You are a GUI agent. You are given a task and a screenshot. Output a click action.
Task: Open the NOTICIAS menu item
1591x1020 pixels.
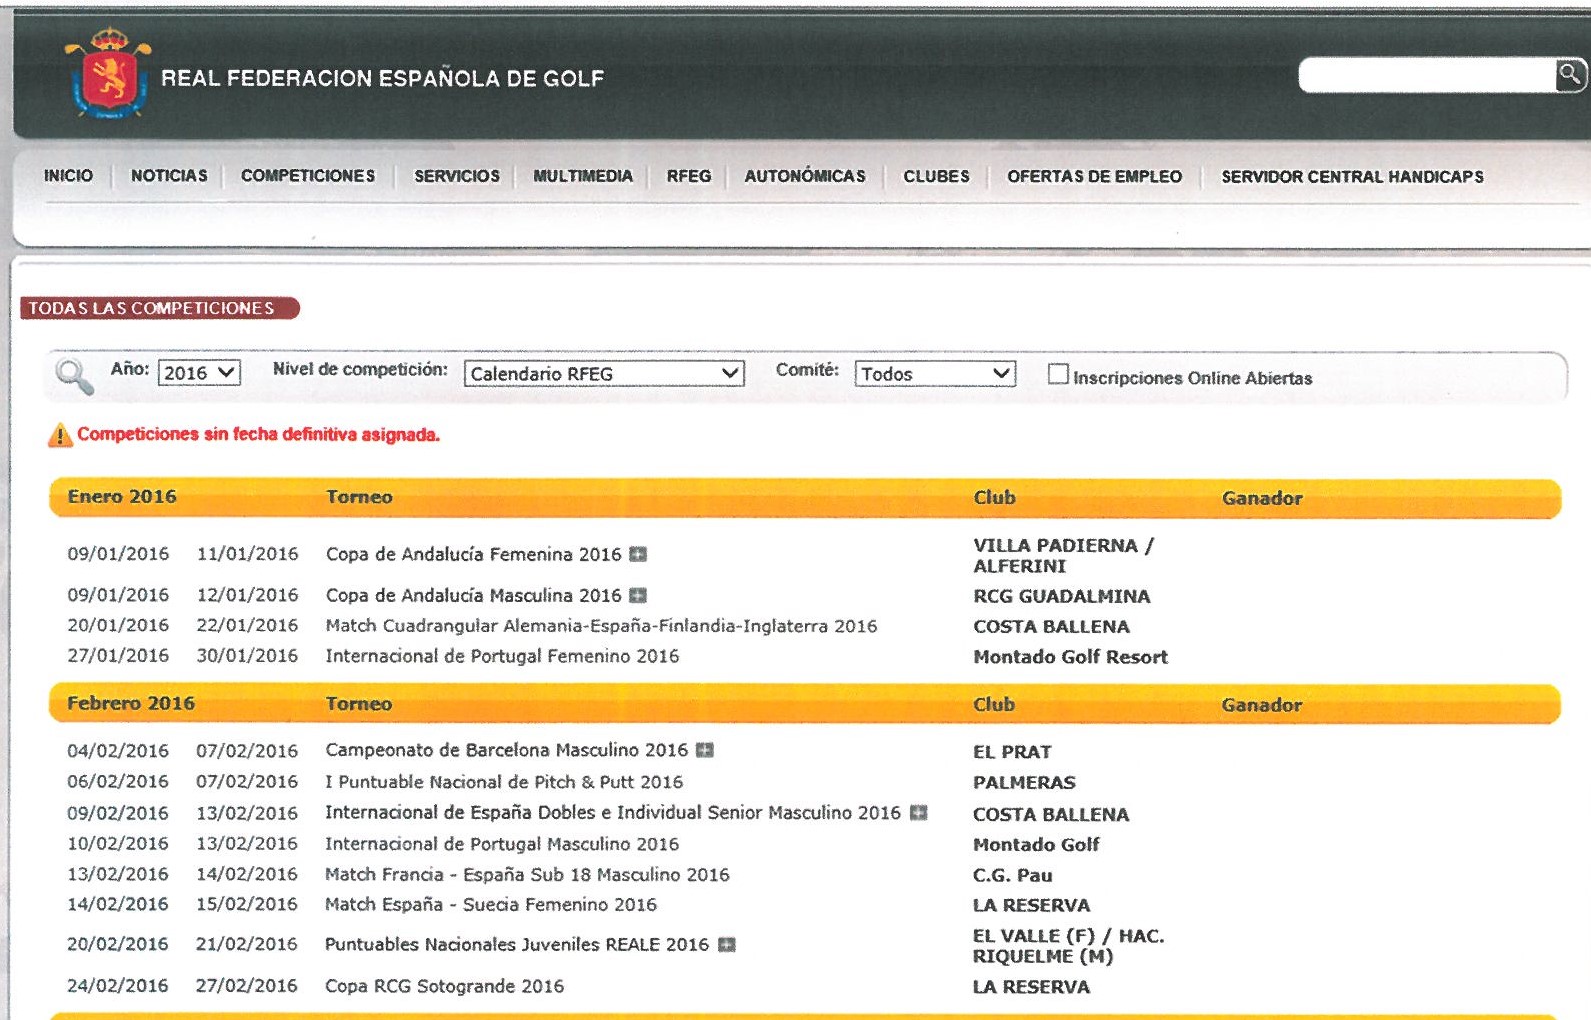pos(169,176)
